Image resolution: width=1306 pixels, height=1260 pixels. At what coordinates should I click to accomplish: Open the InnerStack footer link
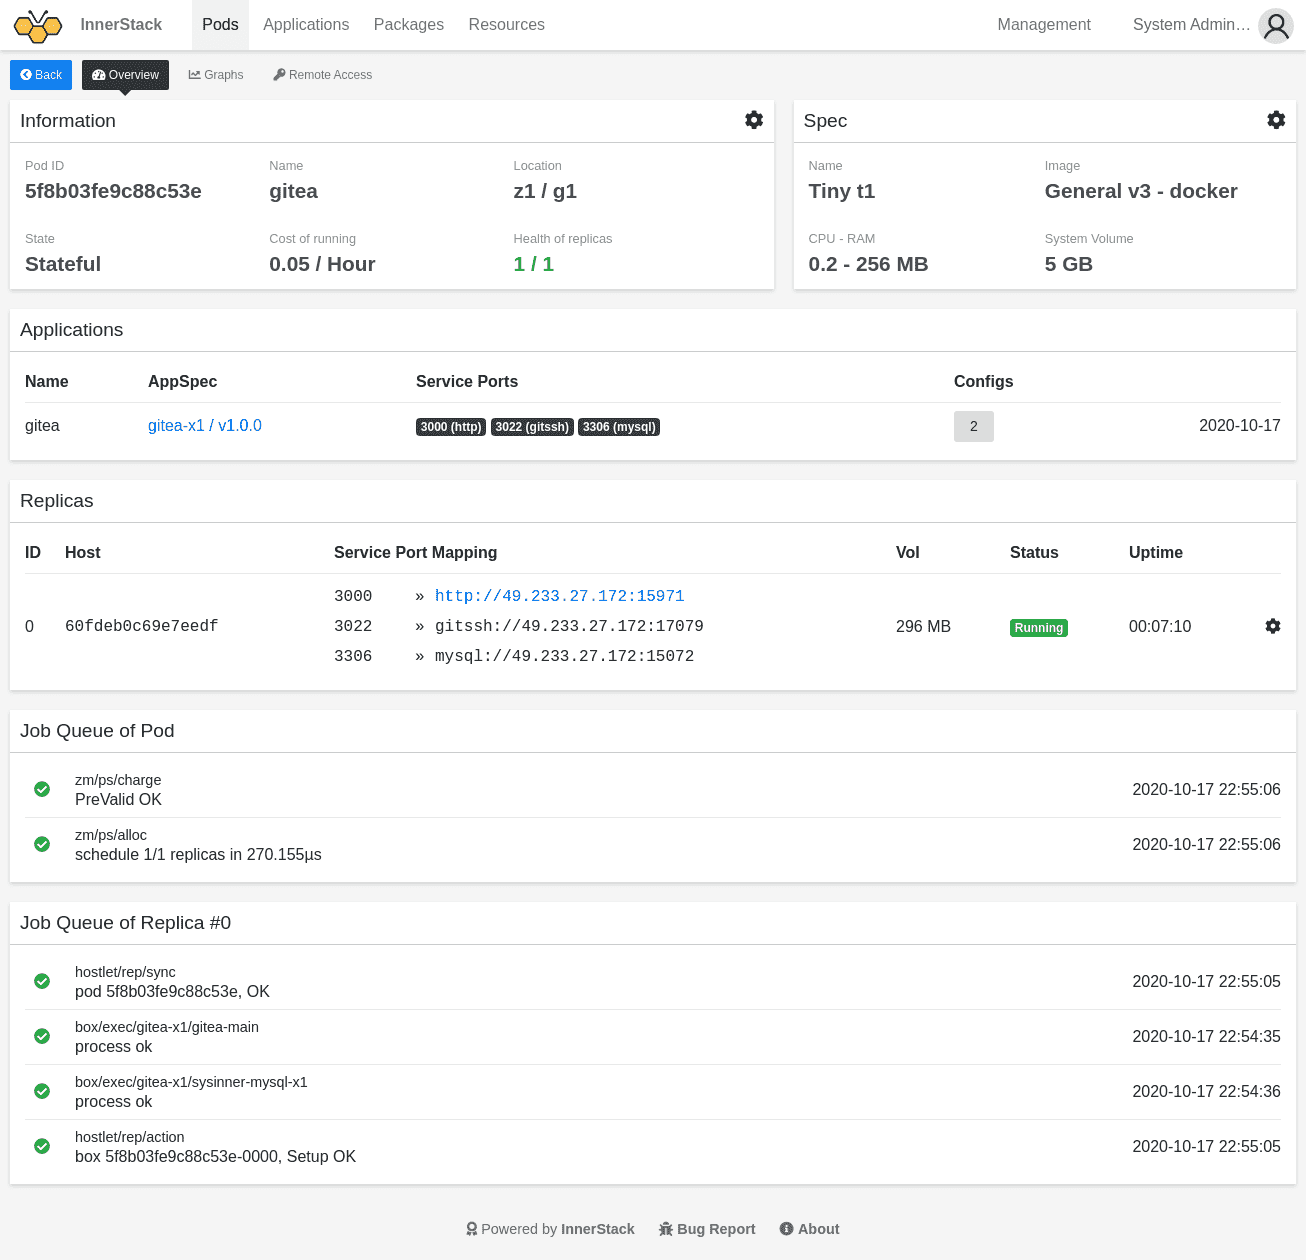point(598,1229)
